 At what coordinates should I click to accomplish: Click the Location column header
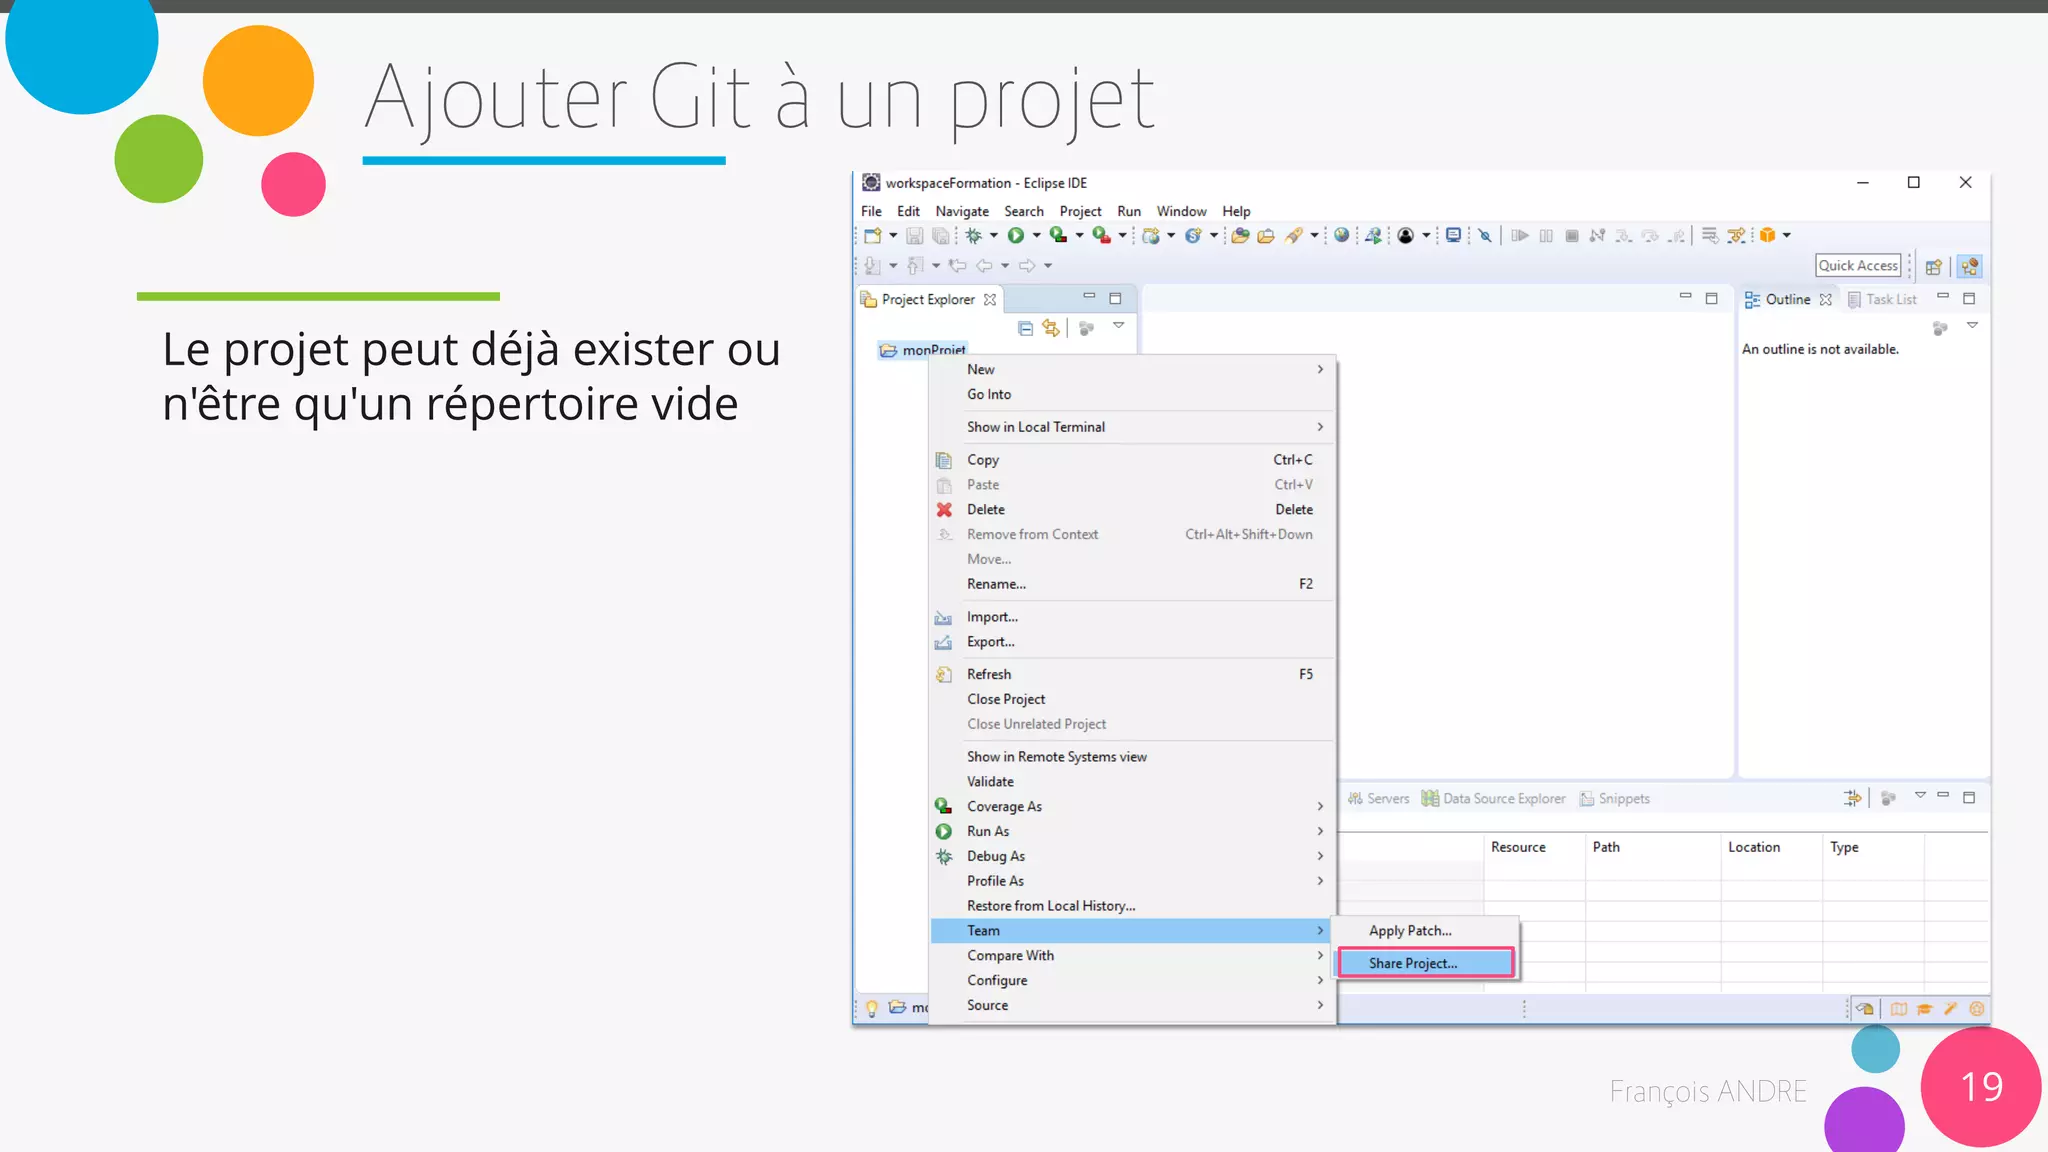click(x=1754, y=847)
